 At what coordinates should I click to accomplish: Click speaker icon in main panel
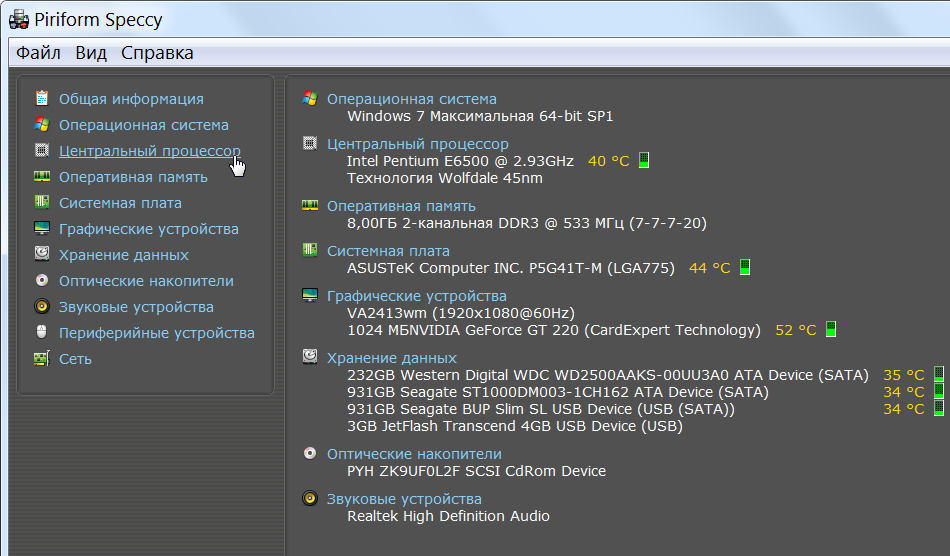click(x=310, y=498)
